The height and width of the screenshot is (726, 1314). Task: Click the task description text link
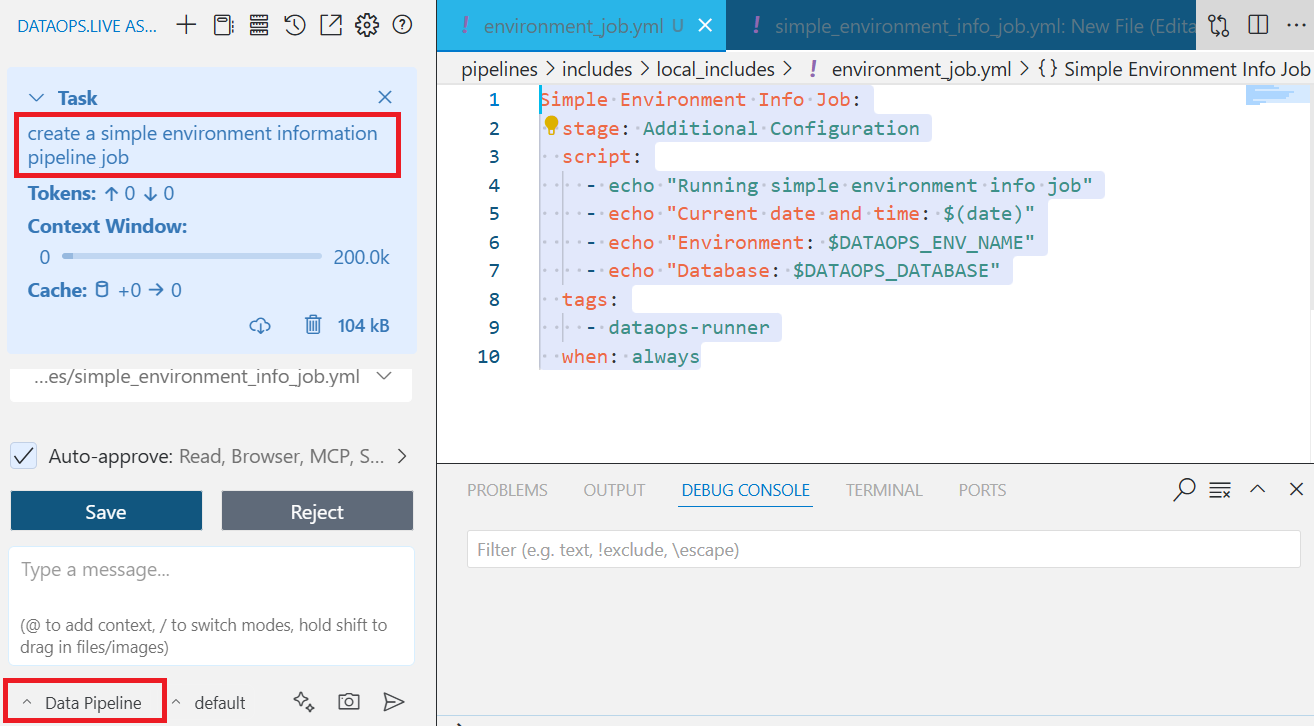(203, 145)
